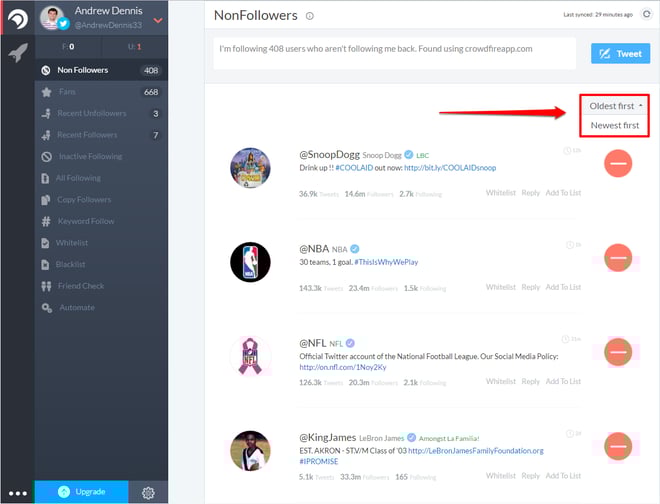Click the Fans star icon
This screenshot has width=660, height=504.
pos(46,92)
